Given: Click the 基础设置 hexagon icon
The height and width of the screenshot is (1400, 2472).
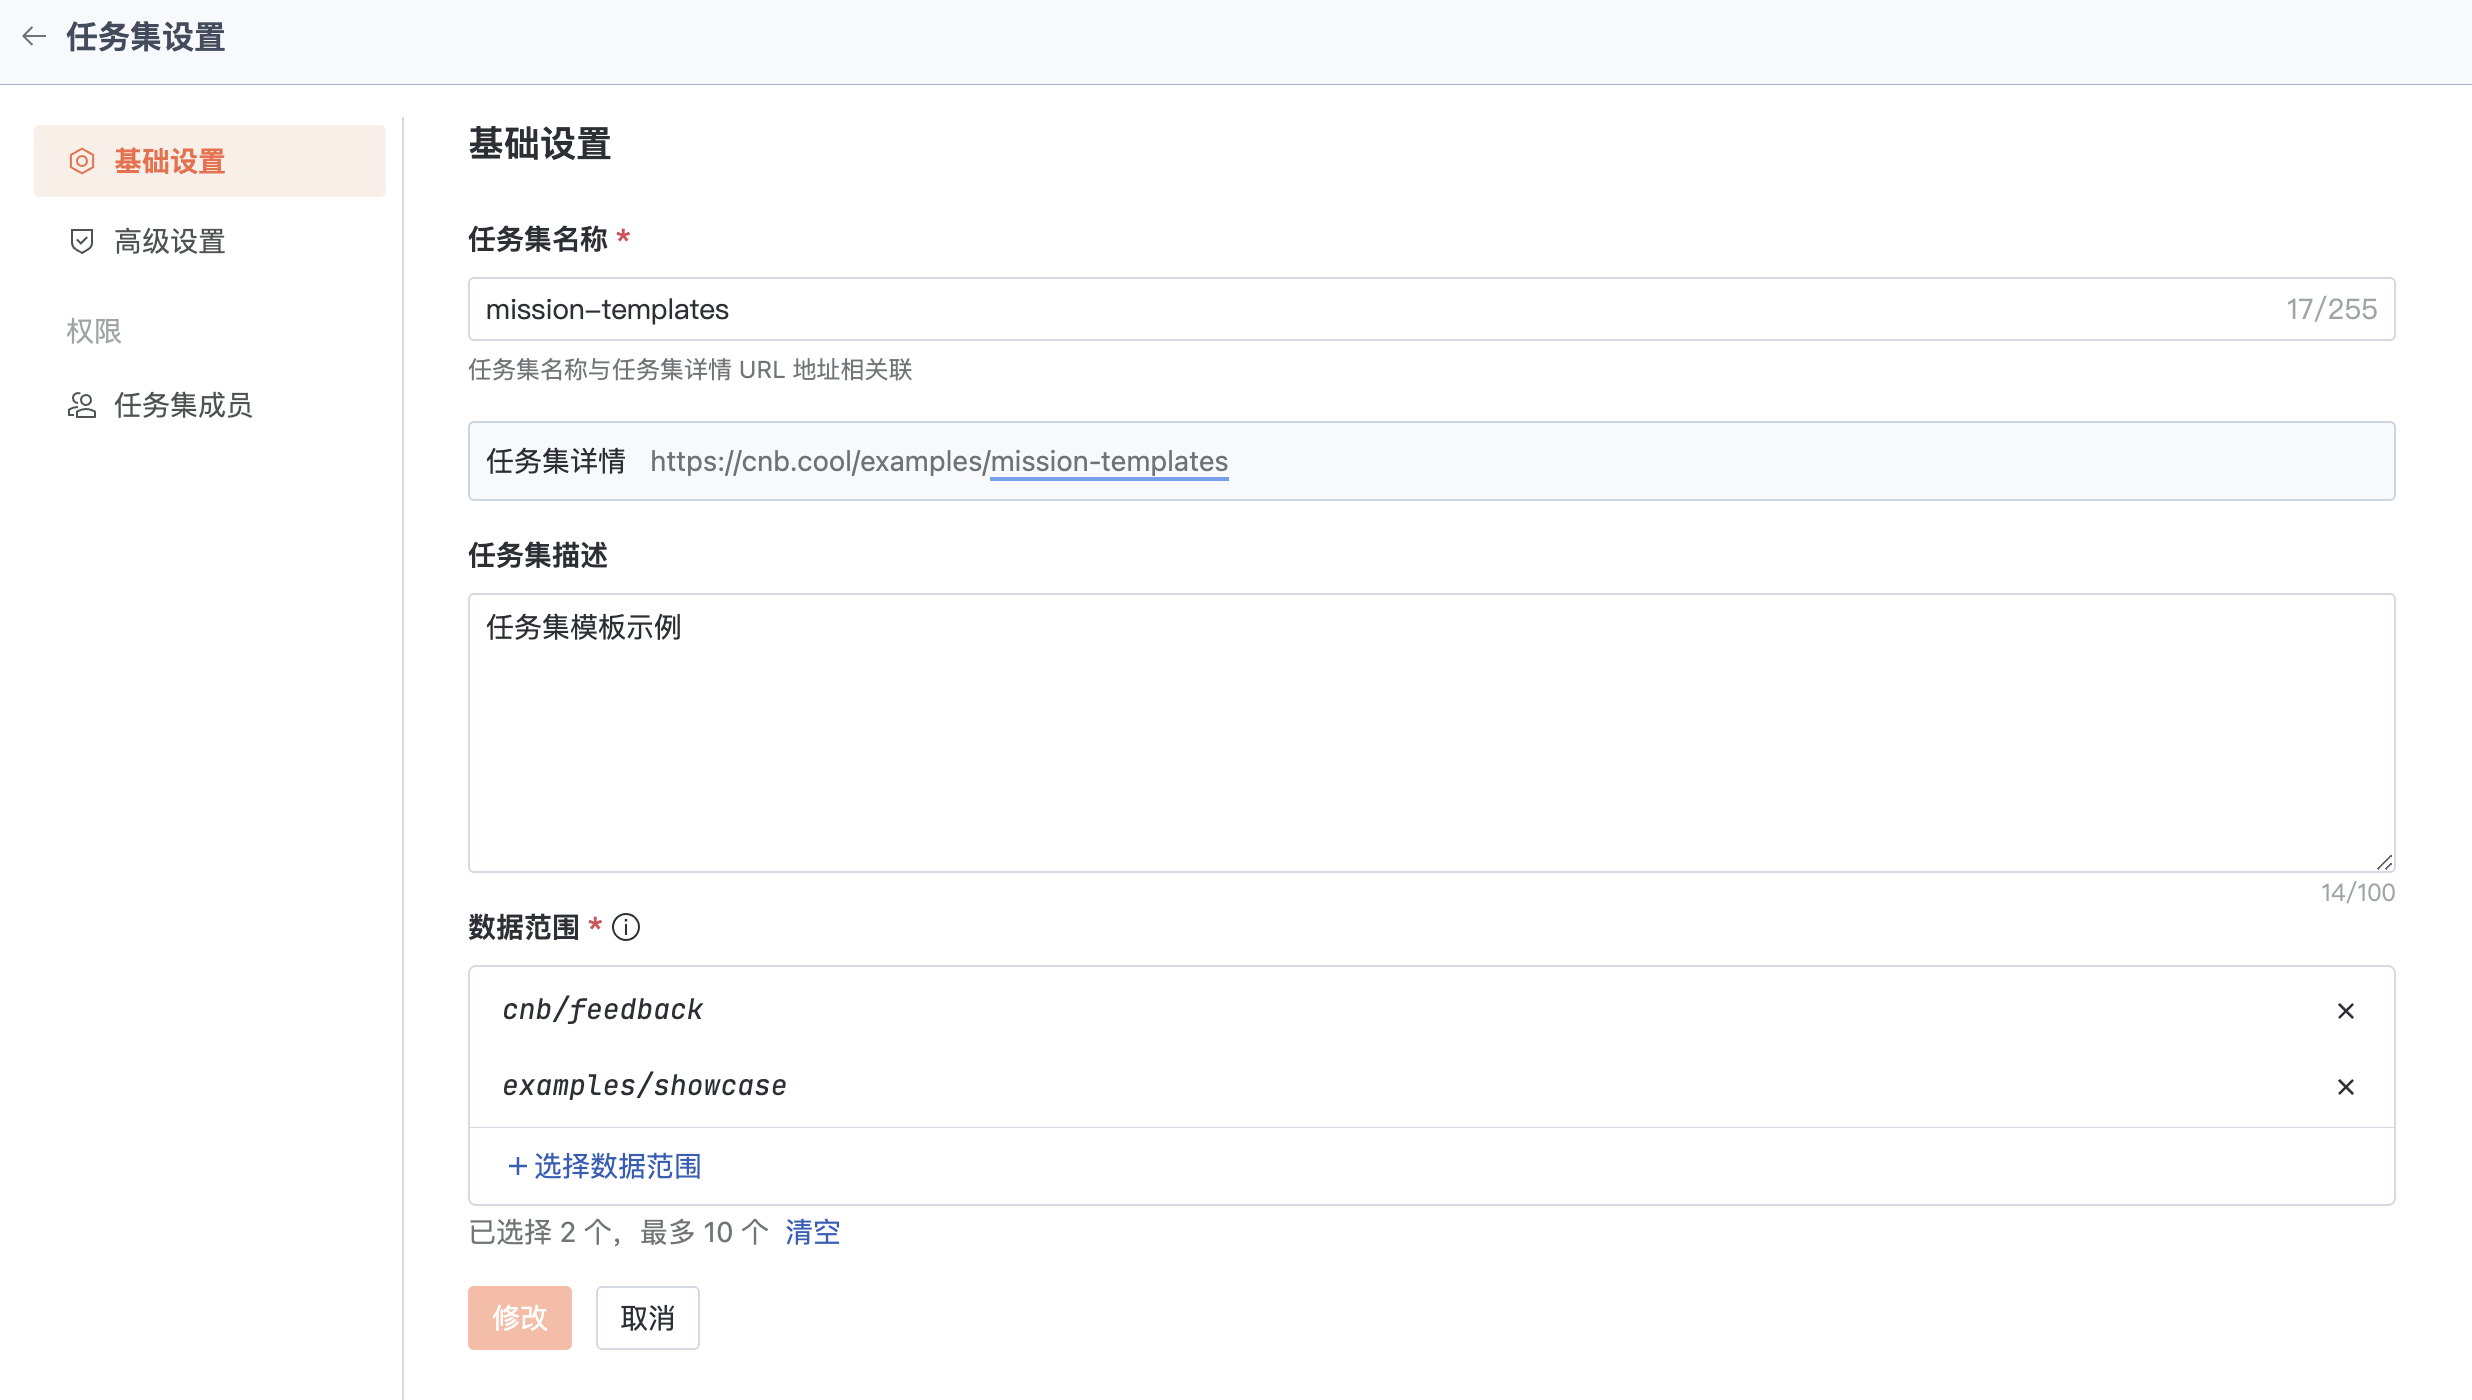Looking at the screenshot, I should pos(82,161).
